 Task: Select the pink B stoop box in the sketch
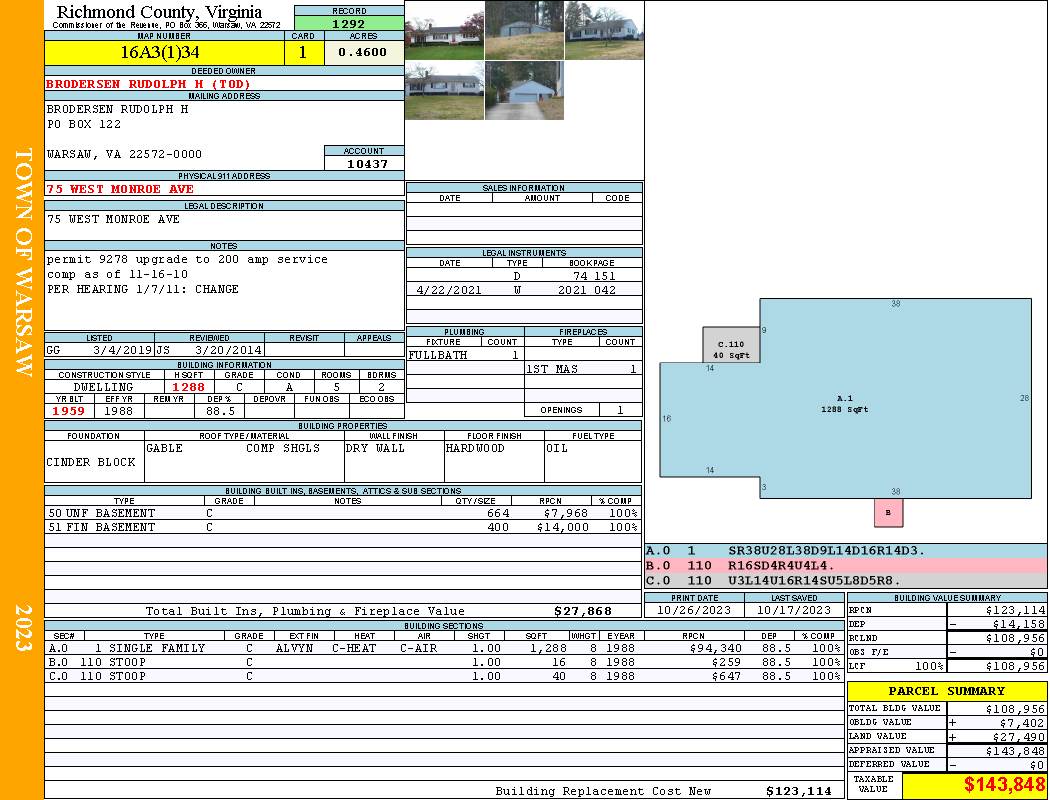(888, 513)
